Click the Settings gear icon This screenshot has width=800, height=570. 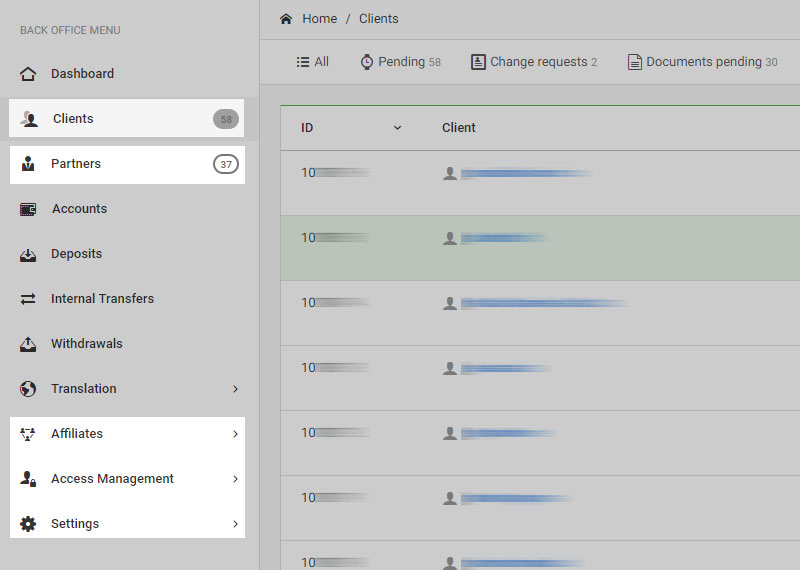tap(28, 524)
